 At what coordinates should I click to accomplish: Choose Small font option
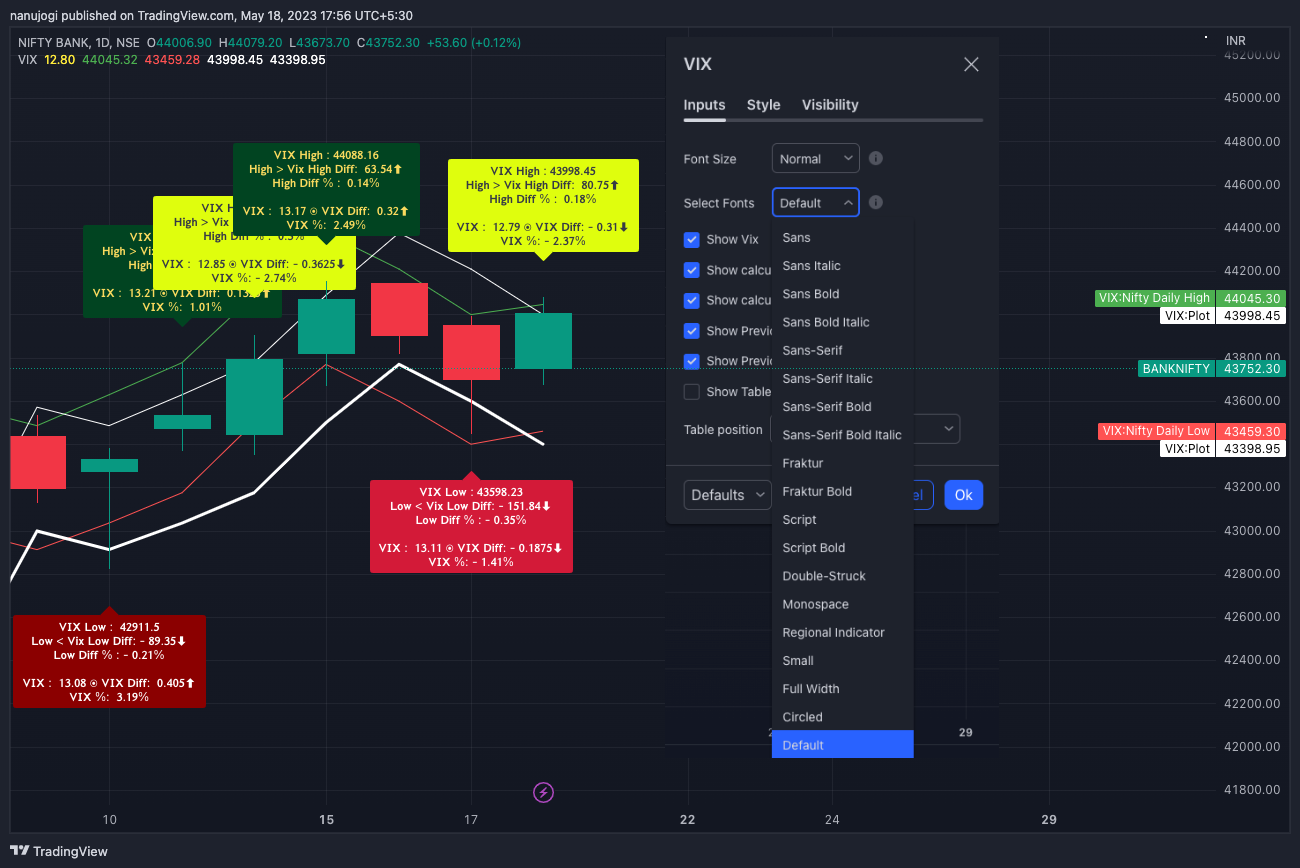click(842, 660)
